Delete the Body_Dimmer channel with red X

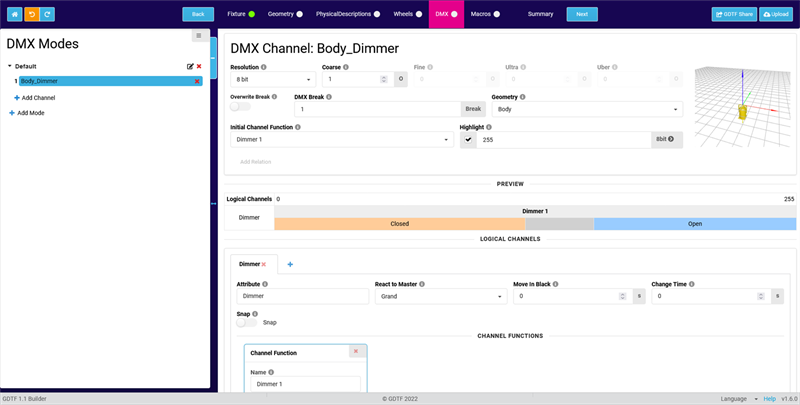point(198,80)
